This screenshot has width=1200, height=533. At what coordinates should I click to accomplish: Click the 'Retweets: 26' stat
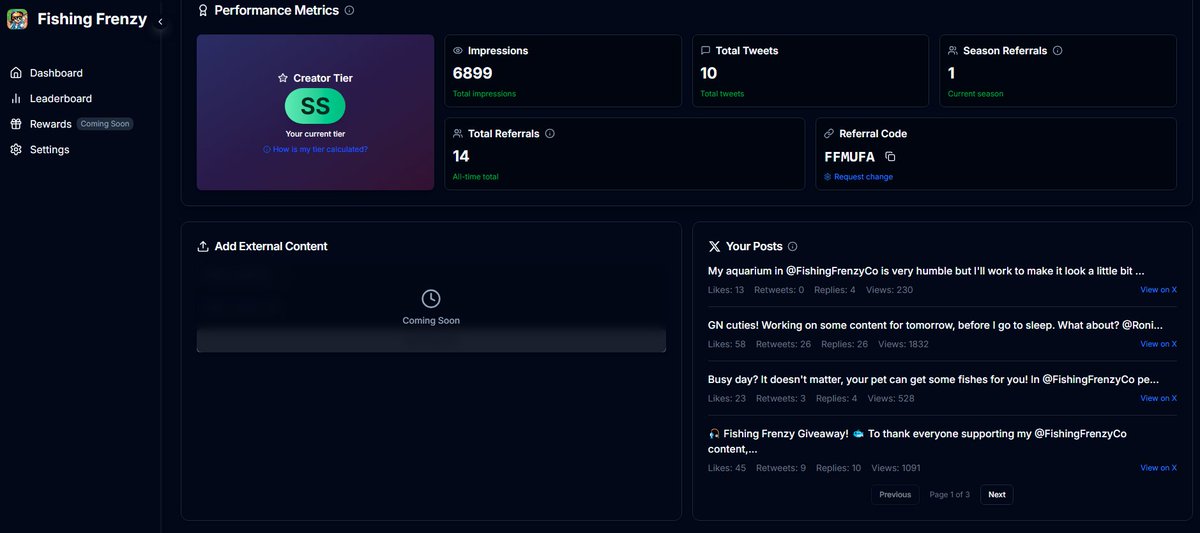784,344
